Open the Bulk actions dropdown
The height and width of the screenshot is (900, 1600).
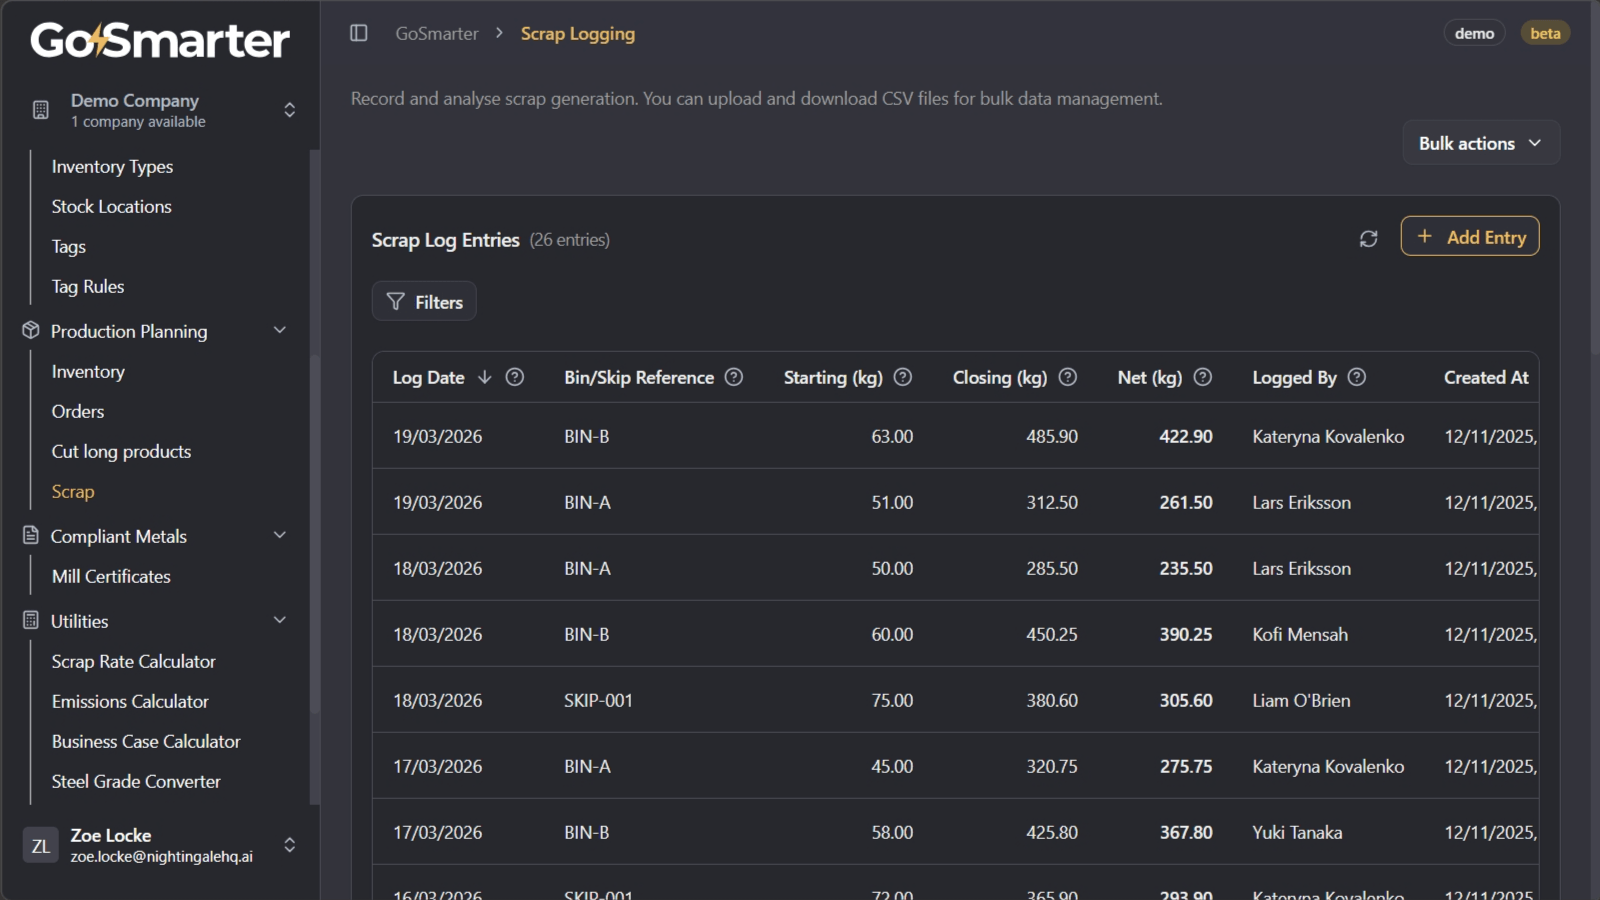tap(1480, 142)
